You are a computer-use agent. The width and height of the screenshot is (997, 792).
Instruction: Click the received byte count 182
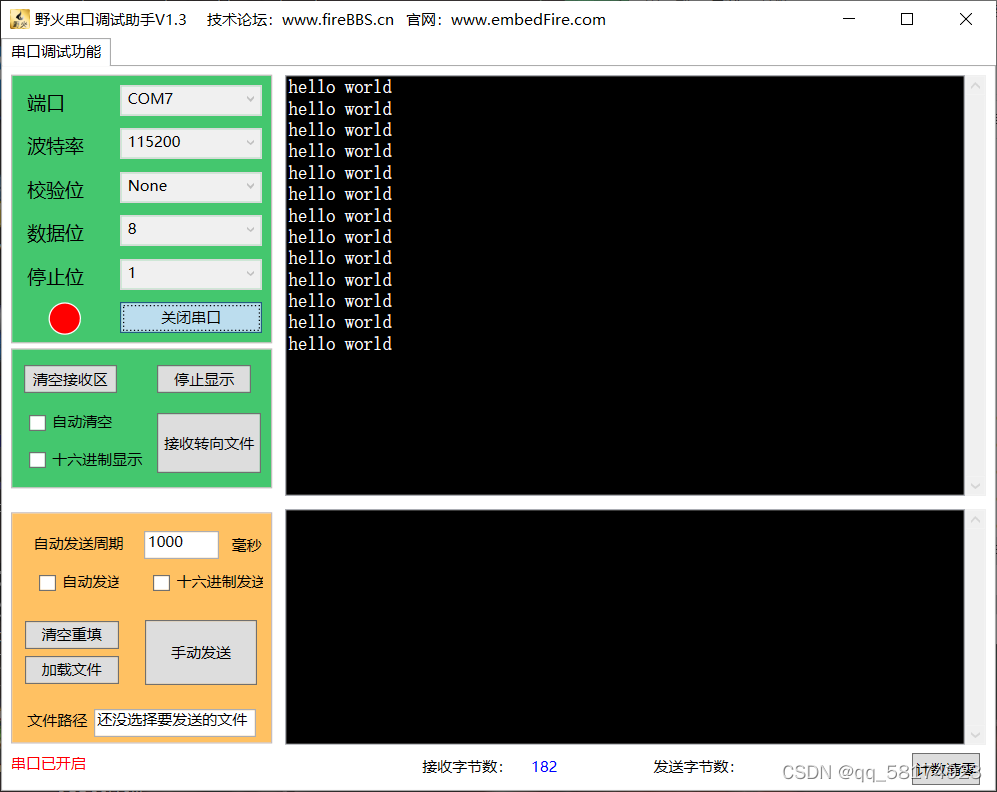point(544,767)
